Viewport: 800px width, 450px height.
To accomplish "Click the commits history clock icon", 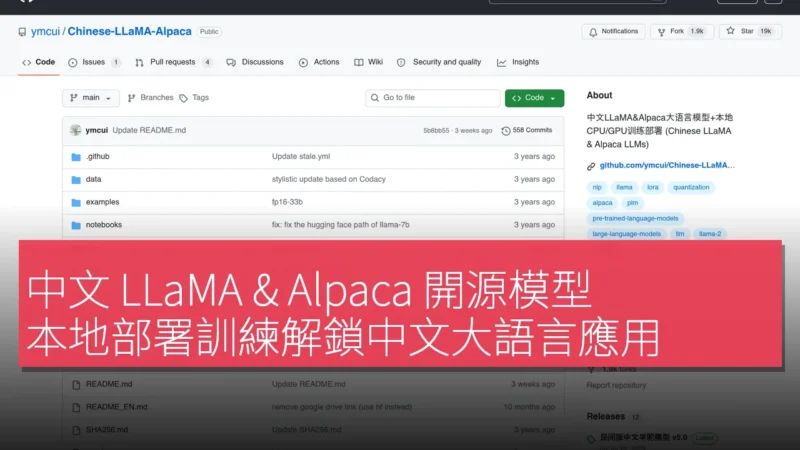I will [x=506, y=131].
